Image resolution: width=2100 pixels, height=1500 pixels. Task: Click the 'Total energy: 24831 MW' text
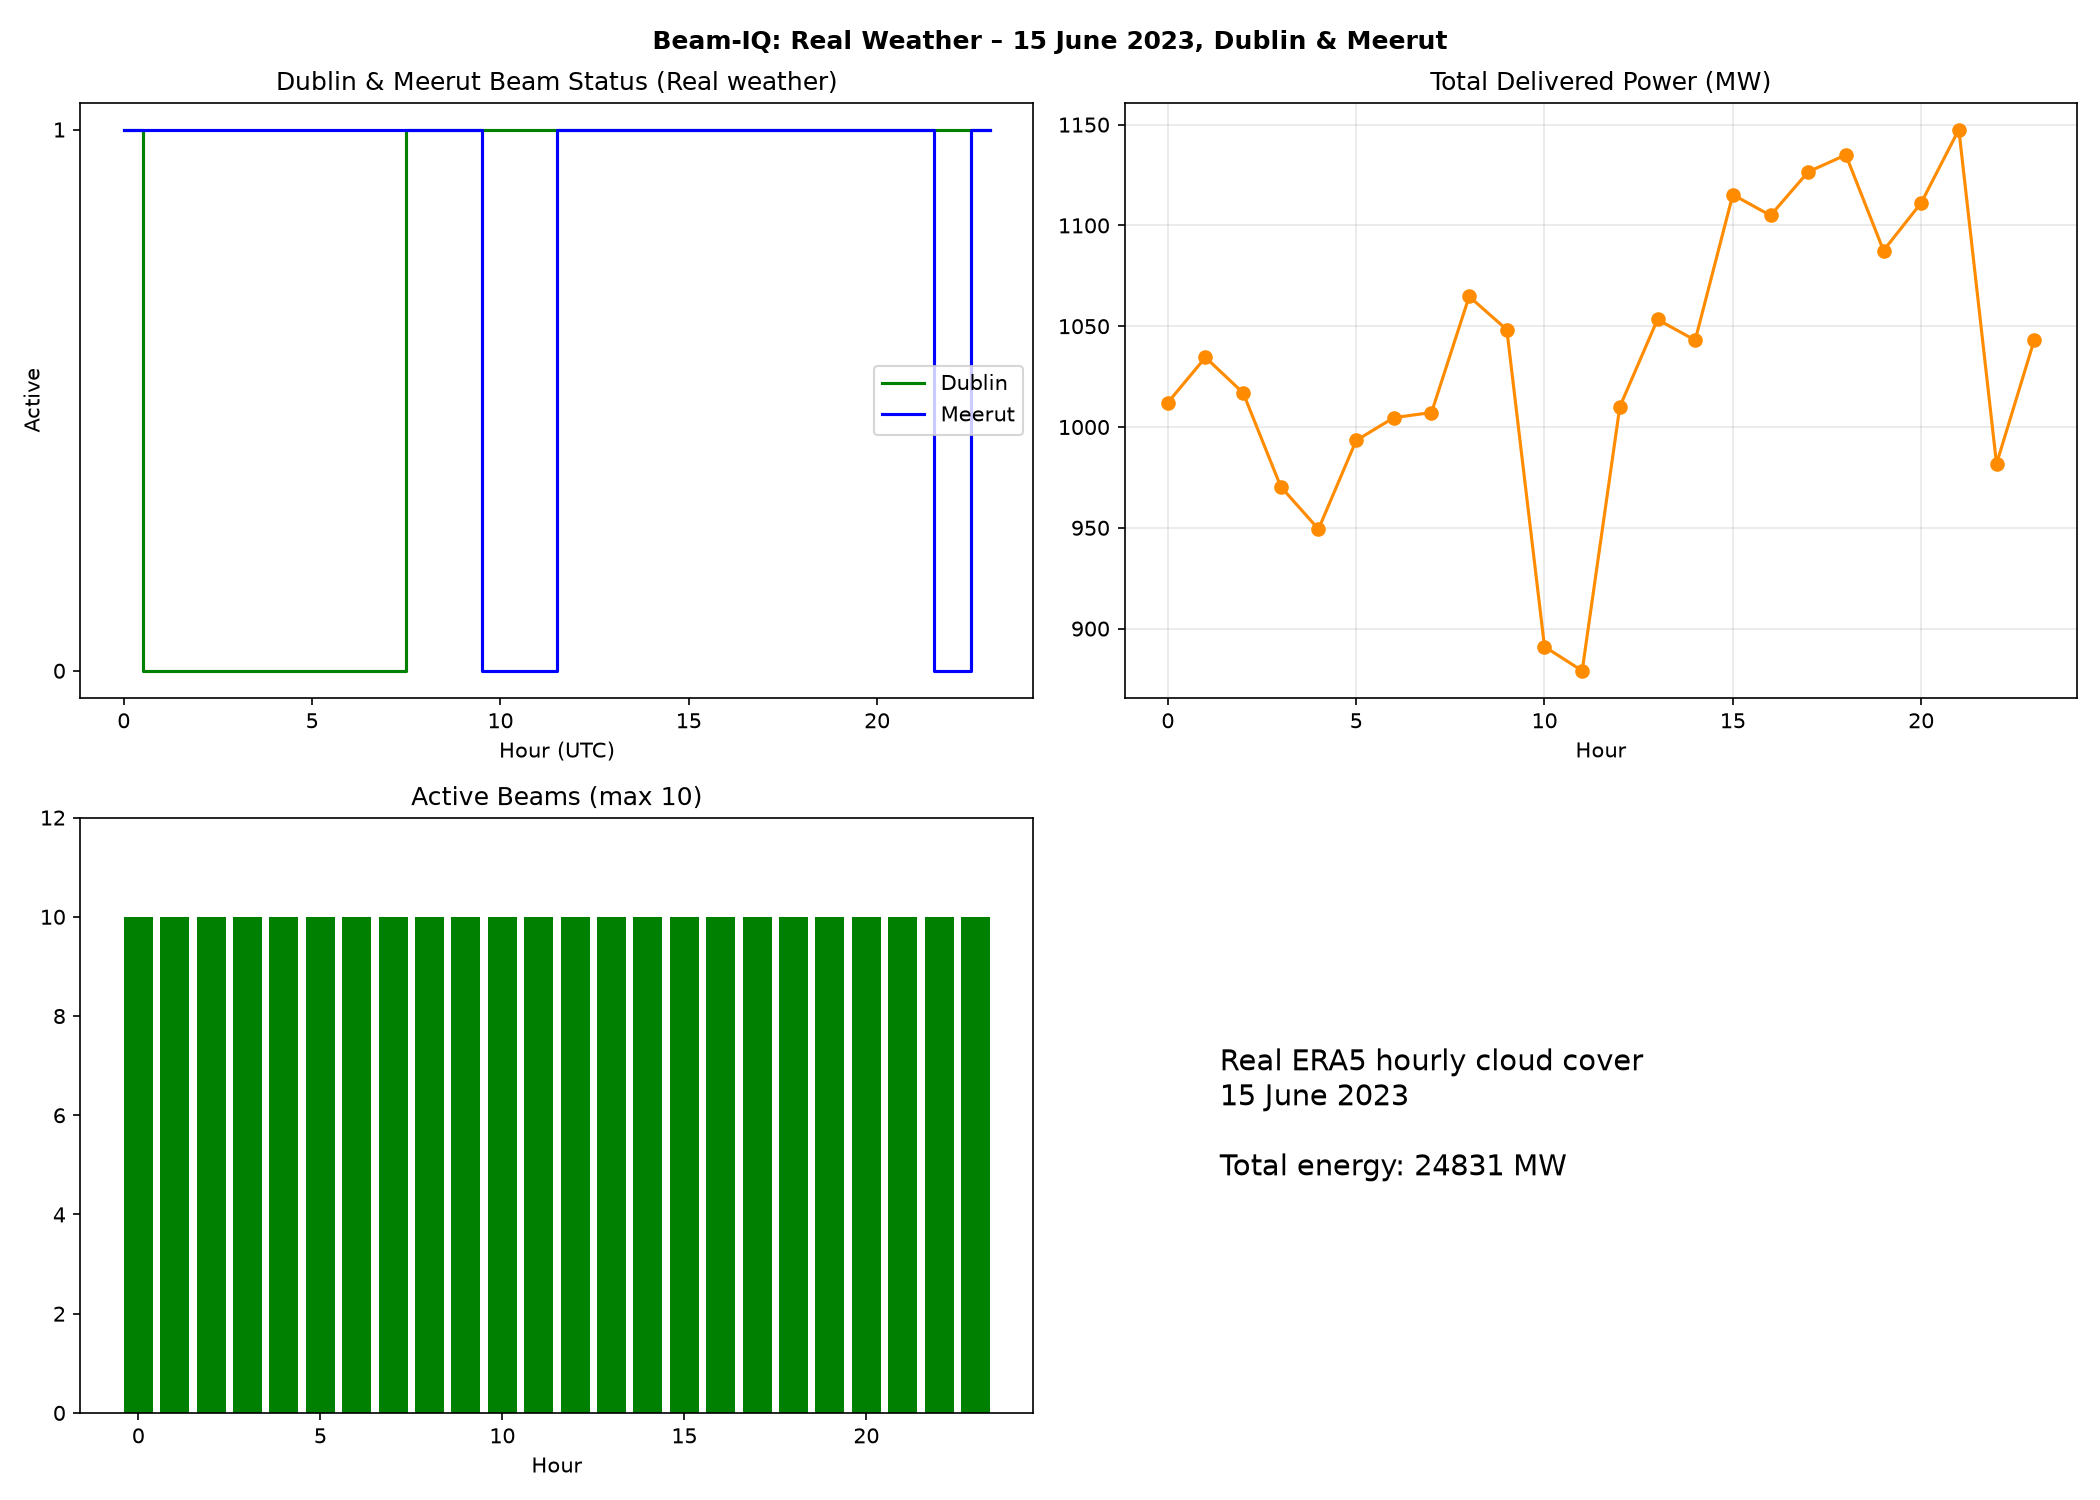[1393, 1166]
